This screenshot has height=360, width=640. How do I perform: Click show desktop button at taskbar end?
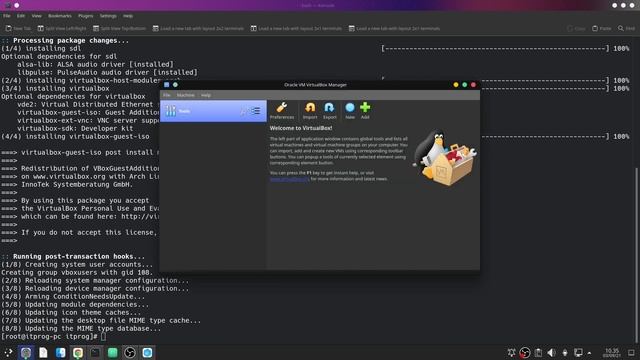coord(631,353)
